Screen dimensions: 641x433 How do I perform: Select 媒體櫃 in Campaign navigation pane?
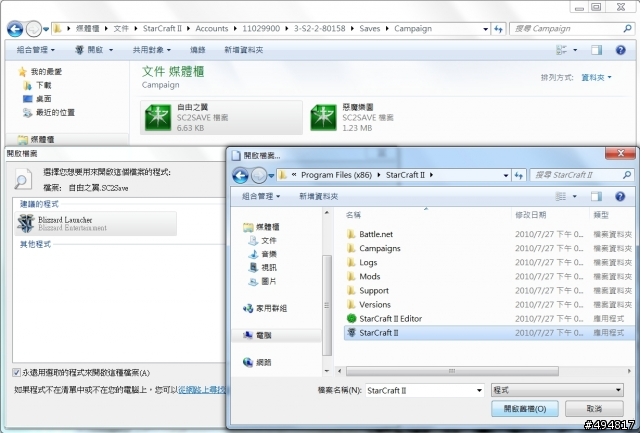(42, 139)
